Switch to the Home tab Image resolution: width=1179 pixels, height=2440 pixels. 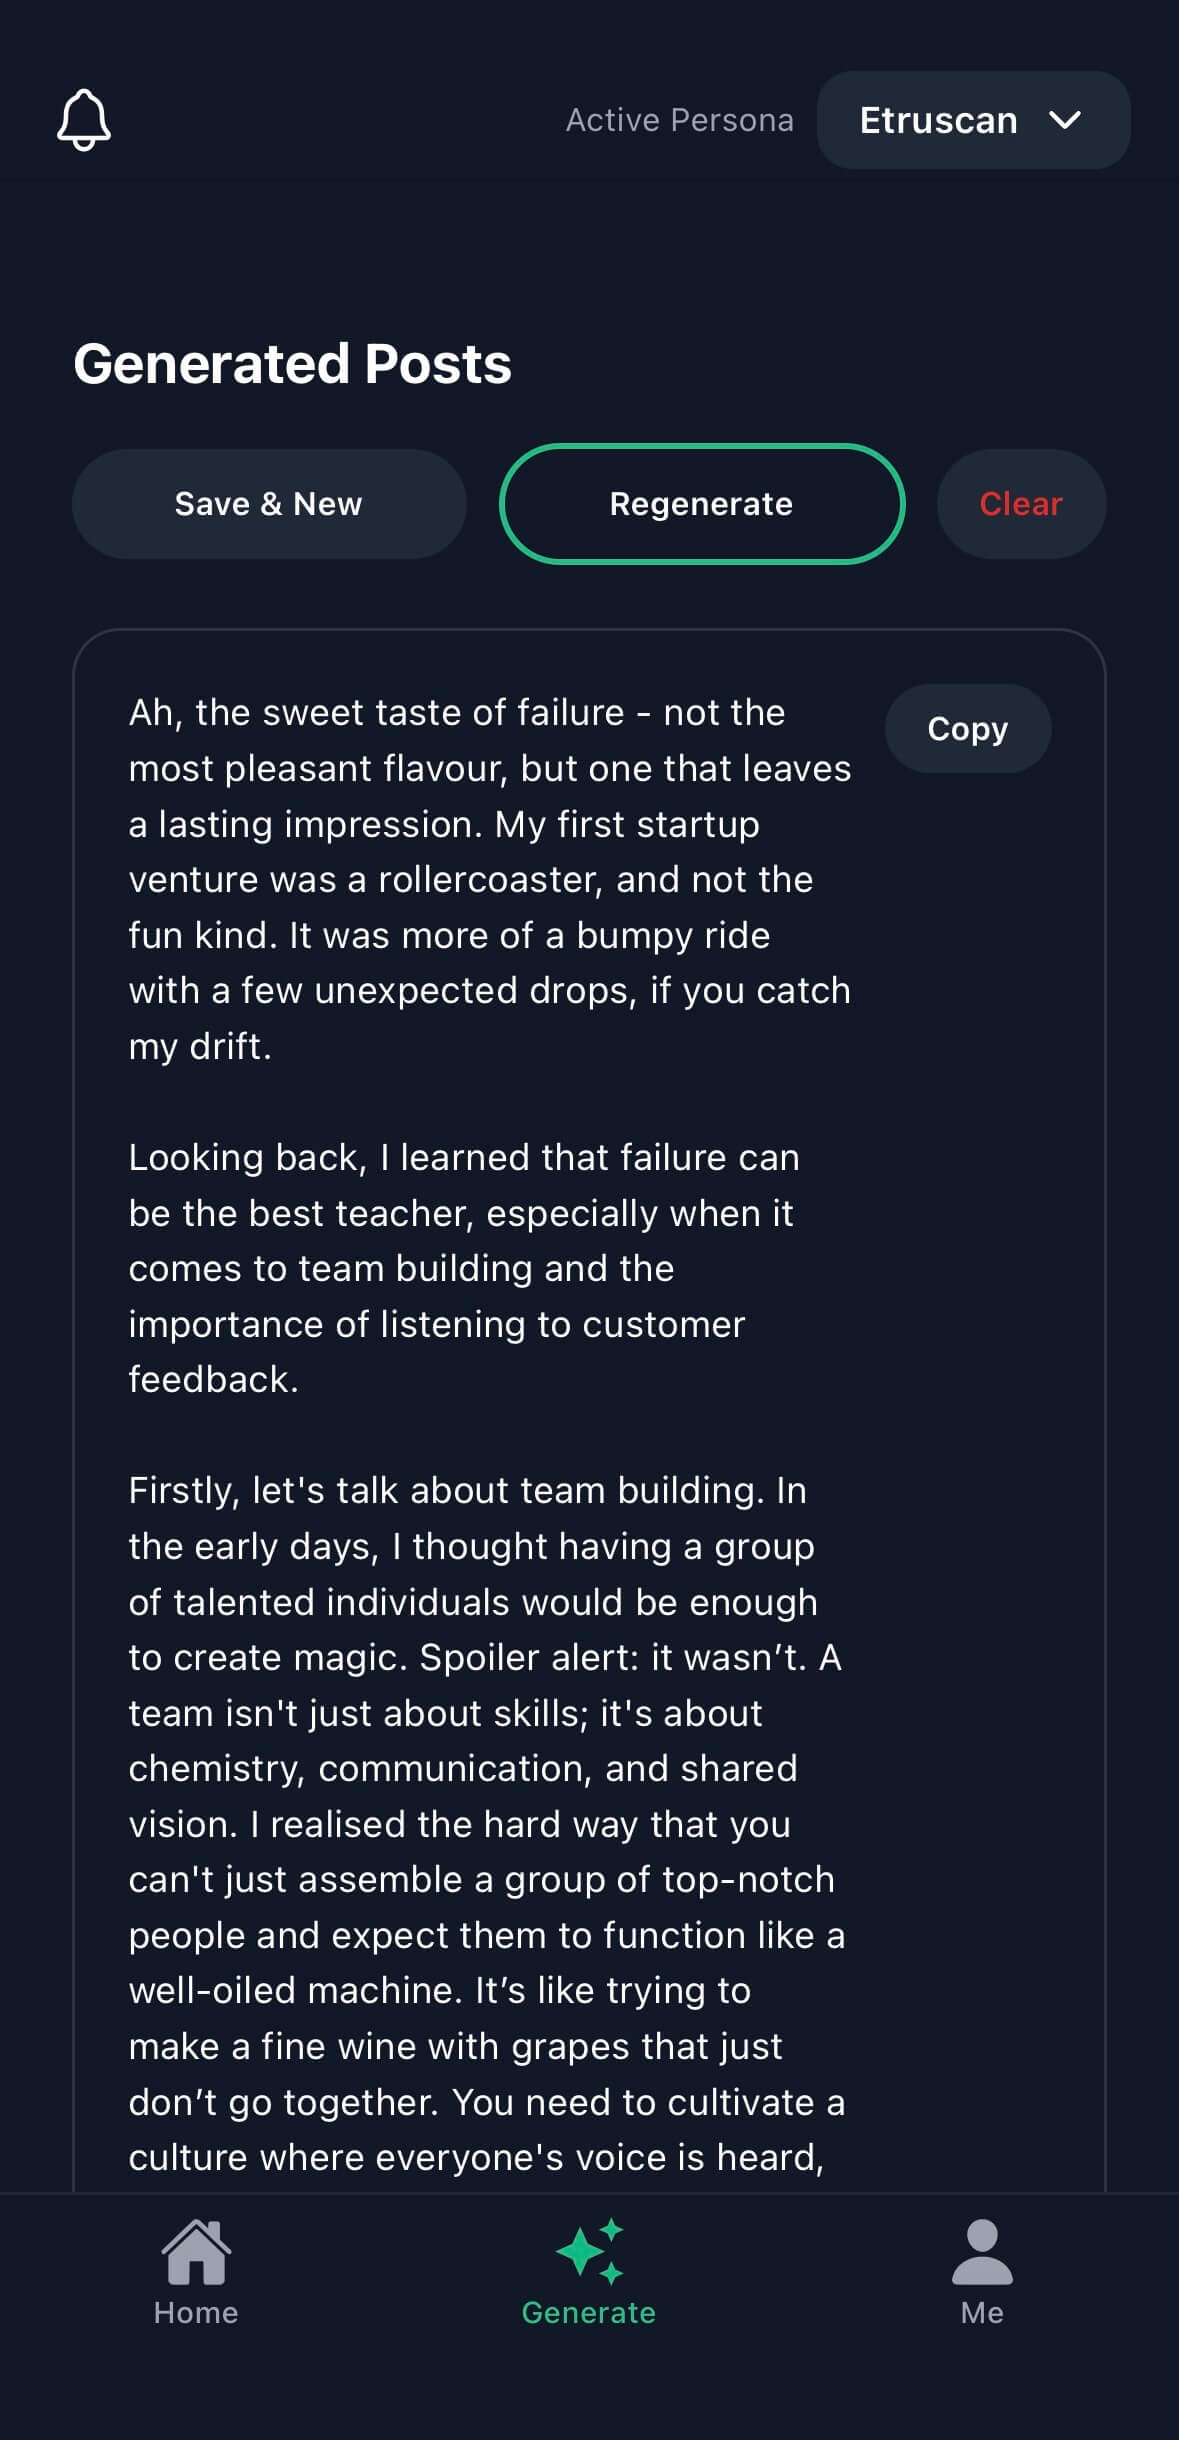tap(196, 2280)
